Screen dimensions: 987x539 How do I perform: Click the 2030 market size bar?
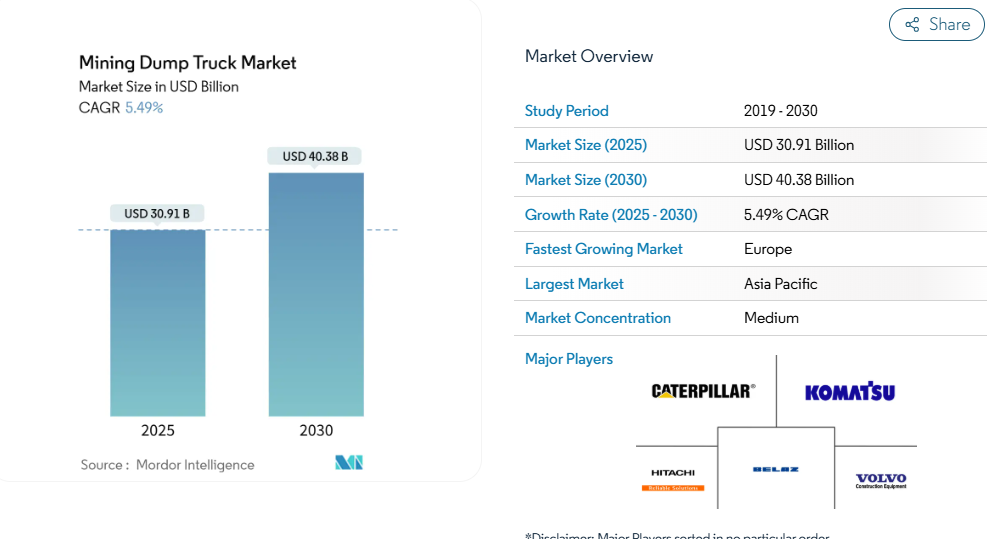(316, 294)
